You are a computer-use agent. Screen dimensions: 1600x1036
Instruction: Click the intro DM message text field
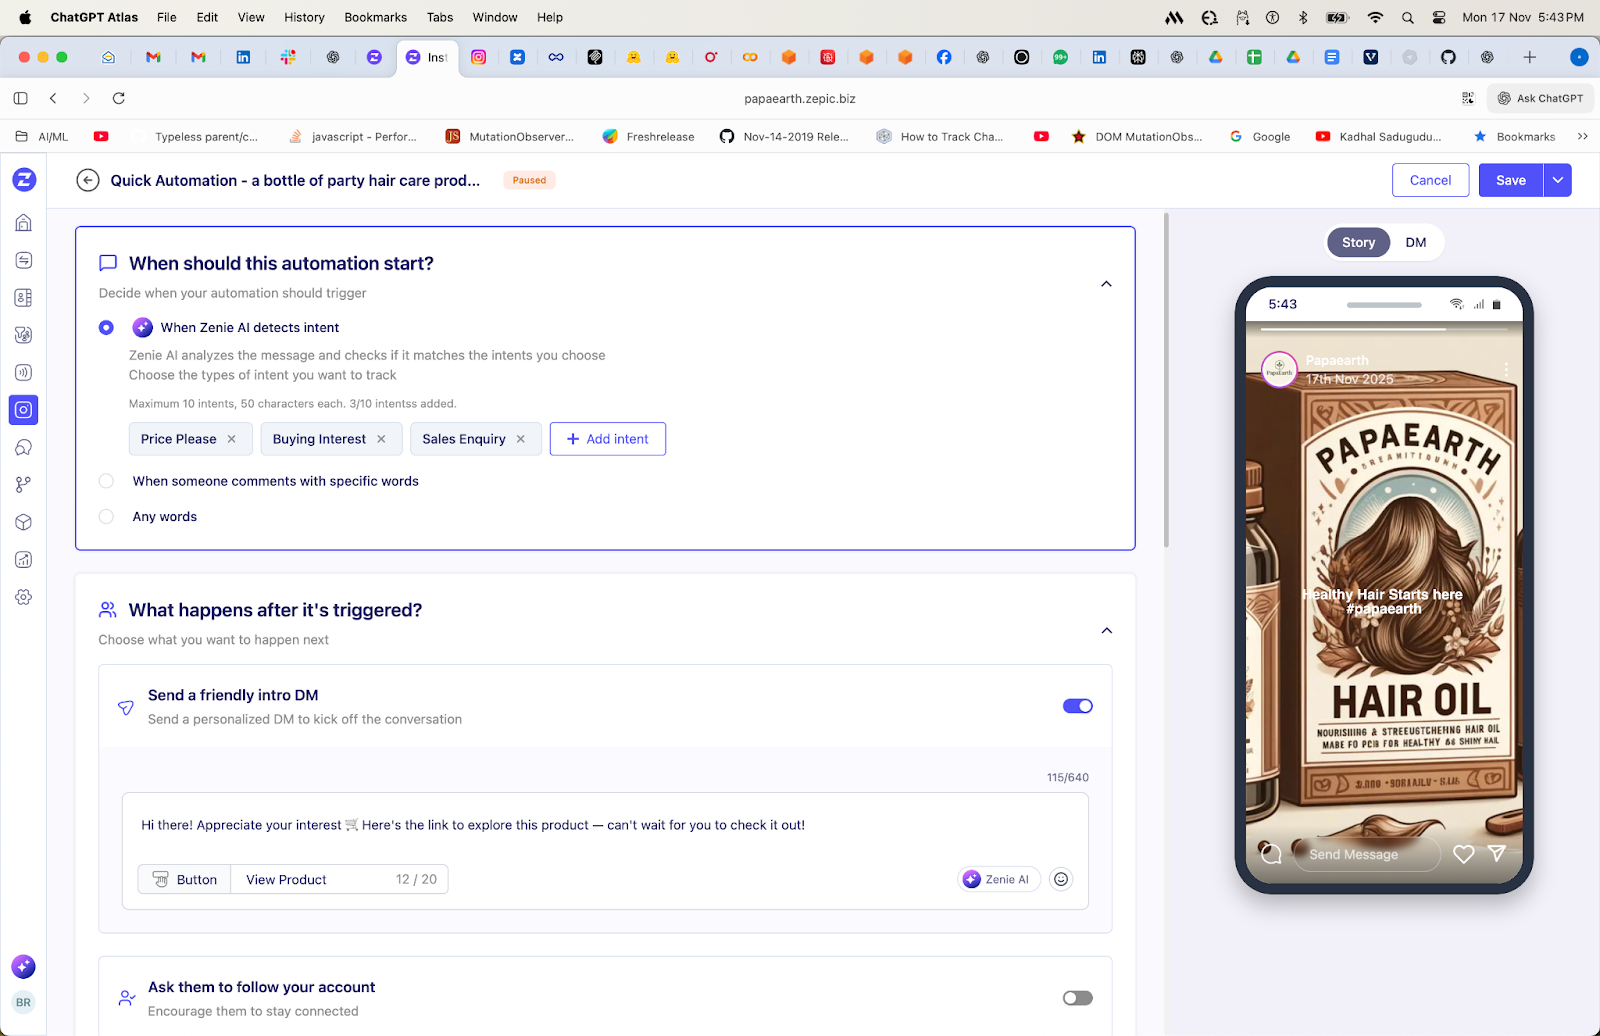[x=605, y=825]
